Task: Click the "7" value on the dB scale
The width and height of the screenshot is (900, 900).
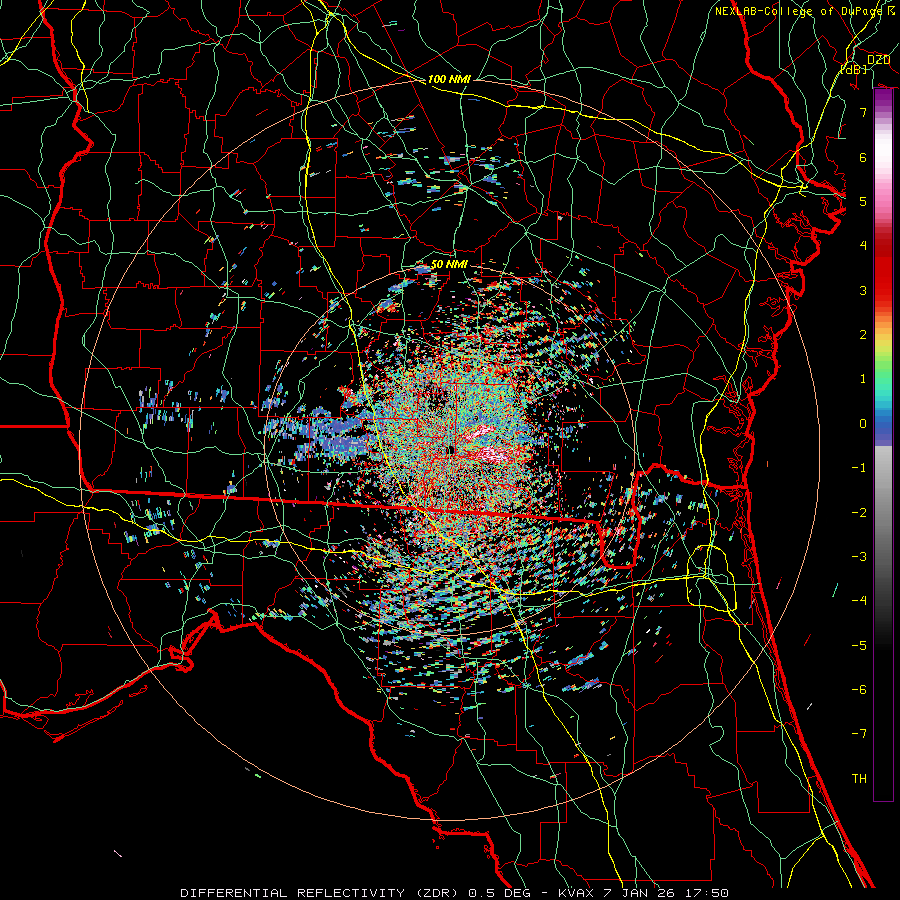Action: tap(863, 112)
